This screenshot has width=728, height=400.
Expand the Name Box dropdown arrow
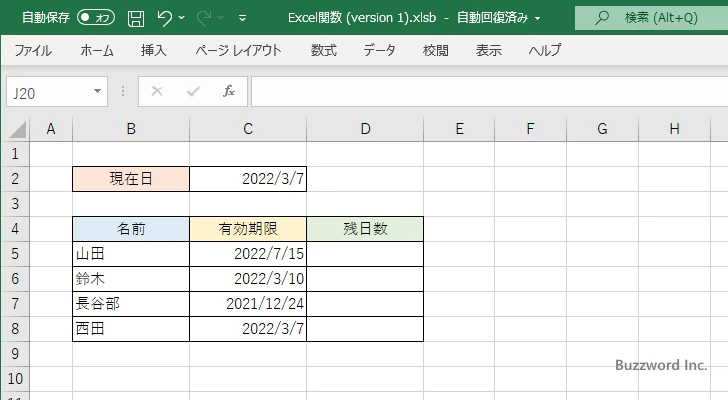[97, 91]
